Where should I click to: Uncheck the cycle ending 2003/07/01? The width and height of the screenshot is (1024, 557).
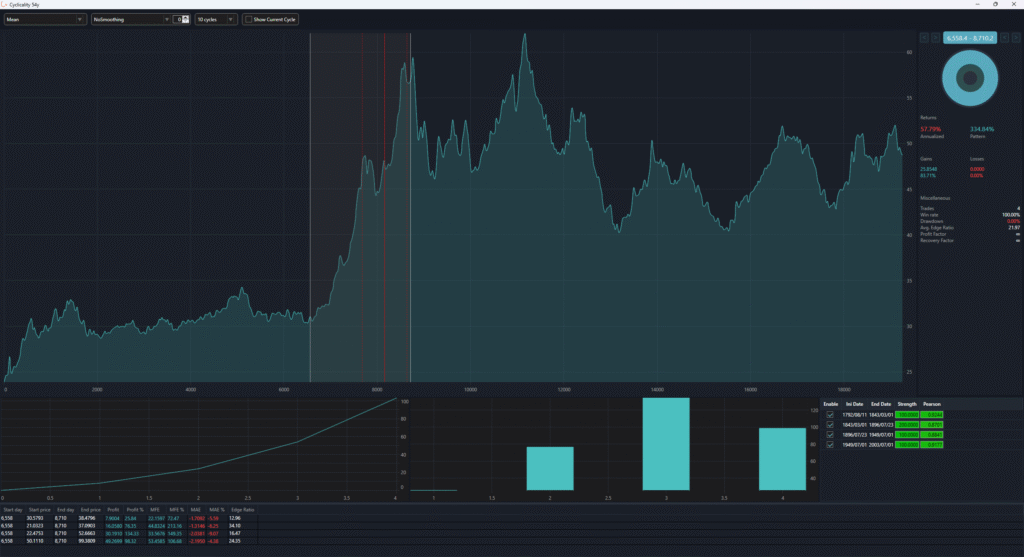[x=829, y=445]
